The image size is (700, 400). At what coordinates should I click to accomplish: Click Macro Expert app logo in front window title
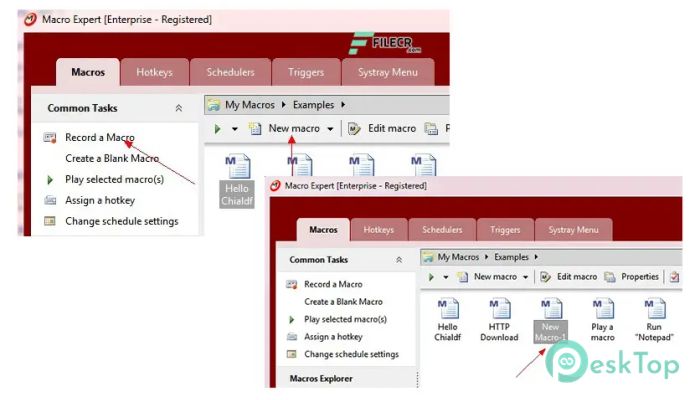(x=275, y=186)
